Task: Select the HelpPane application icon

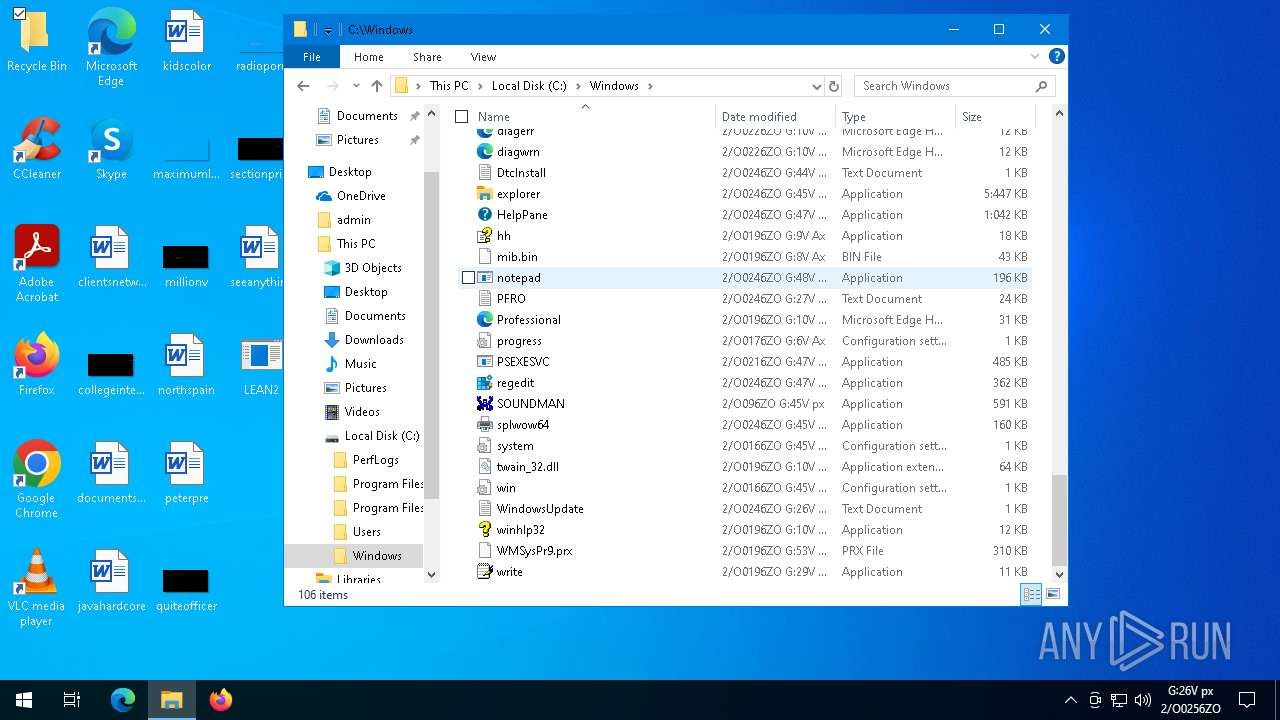Action: (x=485, y=215)
